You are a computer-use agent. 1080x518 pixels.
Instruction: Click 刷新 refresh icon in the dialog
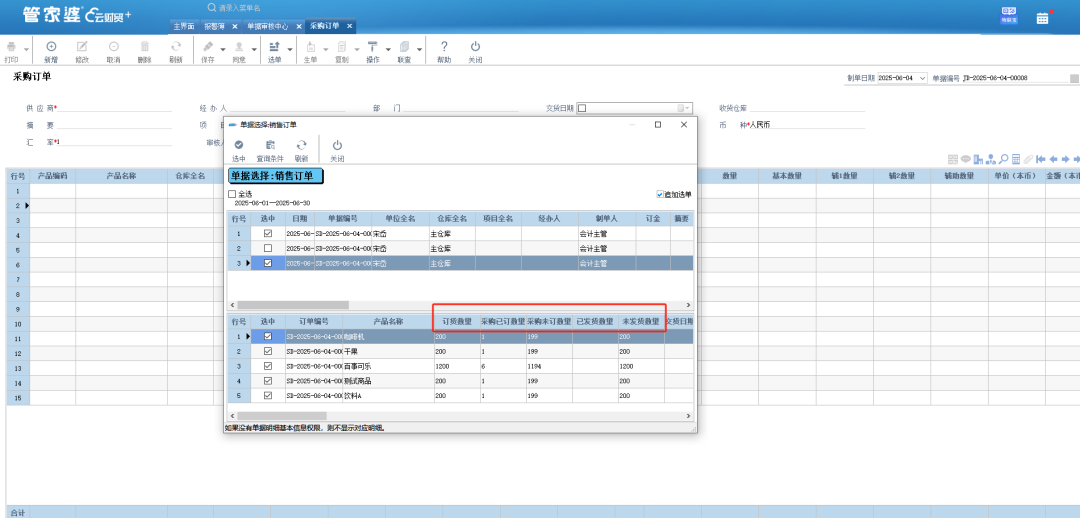click(301, 146)
